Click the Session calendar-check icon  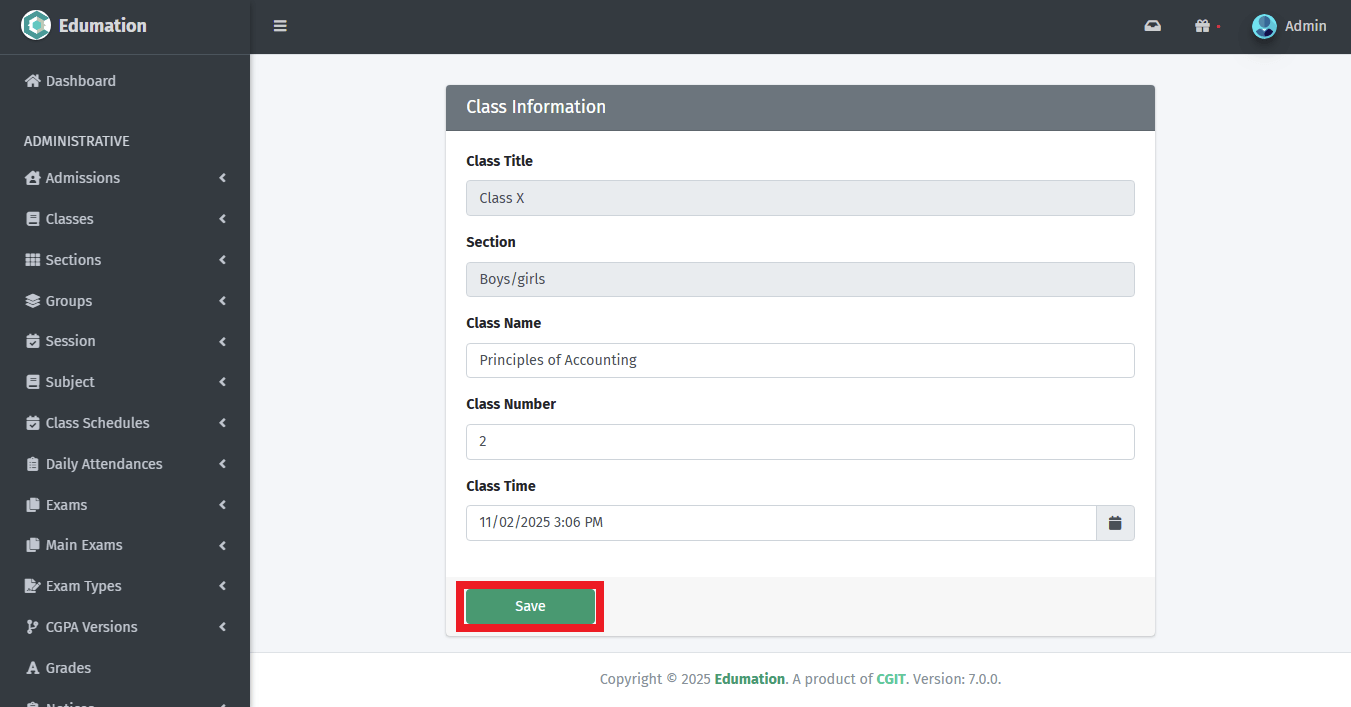click(33, 341)
